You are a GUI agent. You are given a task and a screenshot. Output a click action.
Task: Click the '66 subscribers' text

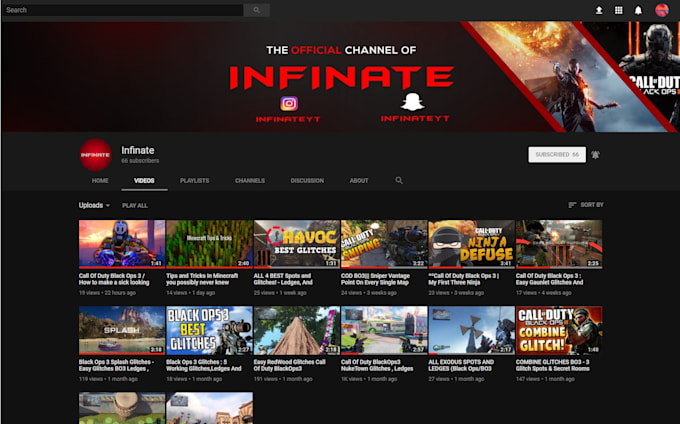pyautogui.click(x=140, y=161)
